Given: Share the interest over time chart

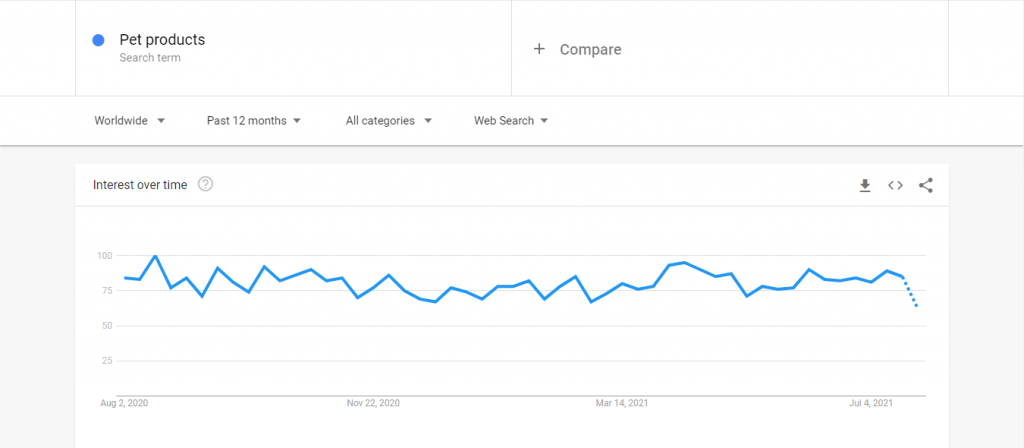Looking at the screenshot, I should coord(925,185).
